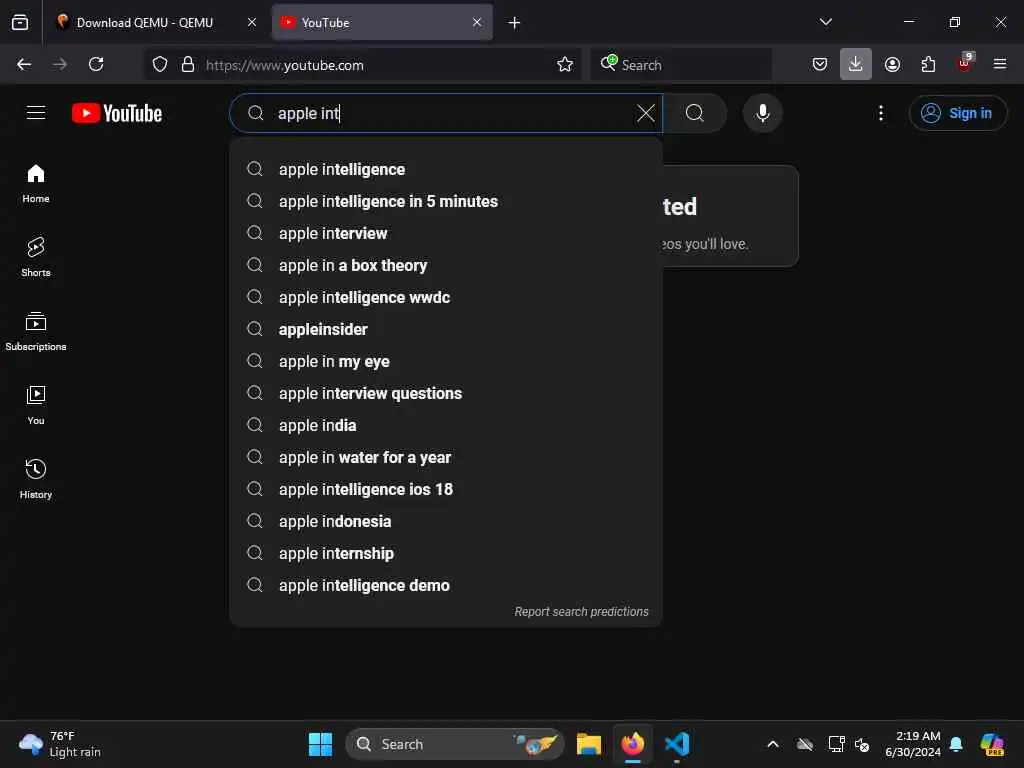Viewport: 1024px width, 768px height.
Task: Show hidden system tray icons
Action: pos(773,744)
